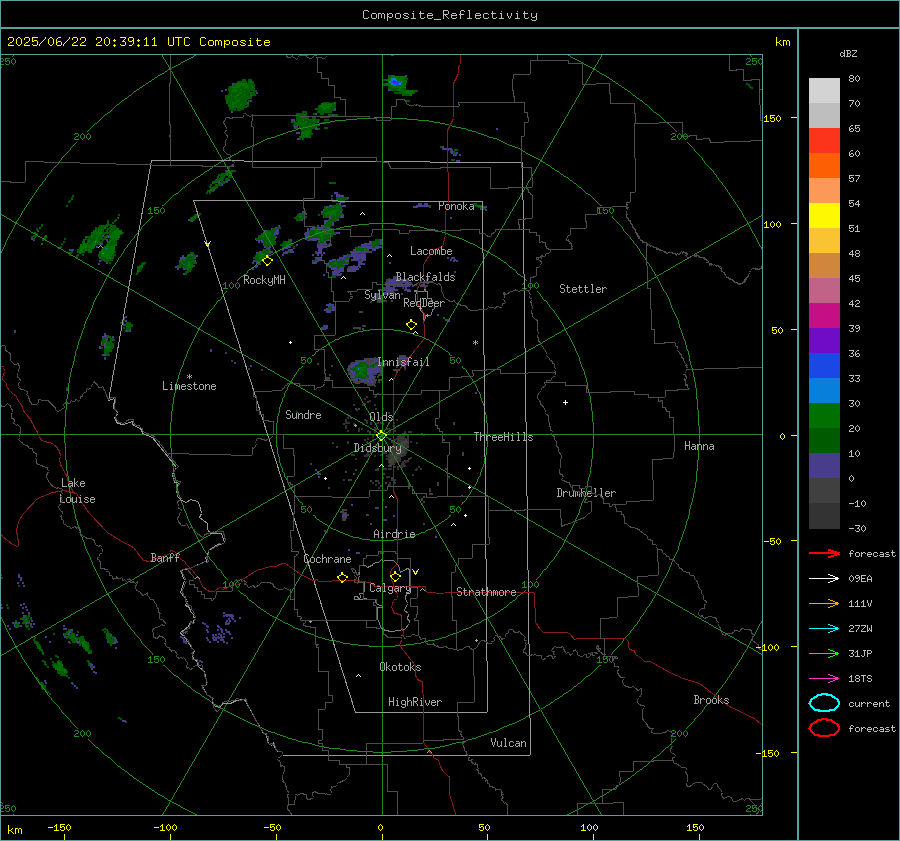
Task: Click the white plus marker west of Hanna
Action: 565,402
